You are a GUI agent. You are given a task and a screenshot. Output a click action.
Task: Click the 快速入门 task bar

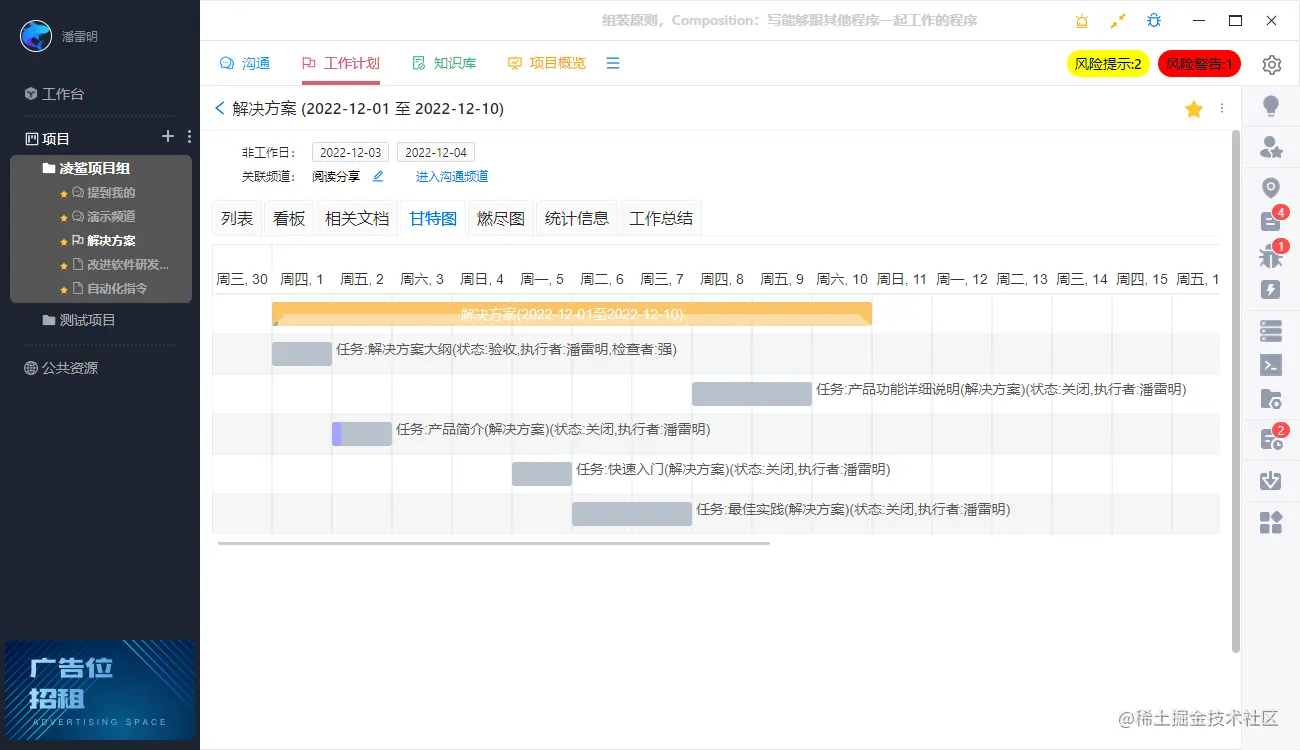[542, 474]
